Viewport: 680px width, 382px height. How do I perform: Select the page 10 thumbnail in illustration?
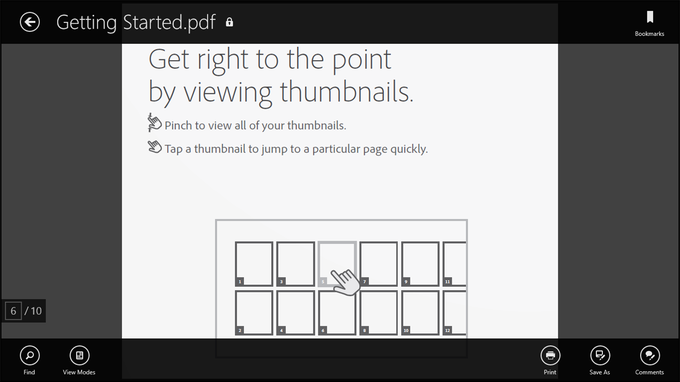420,313
